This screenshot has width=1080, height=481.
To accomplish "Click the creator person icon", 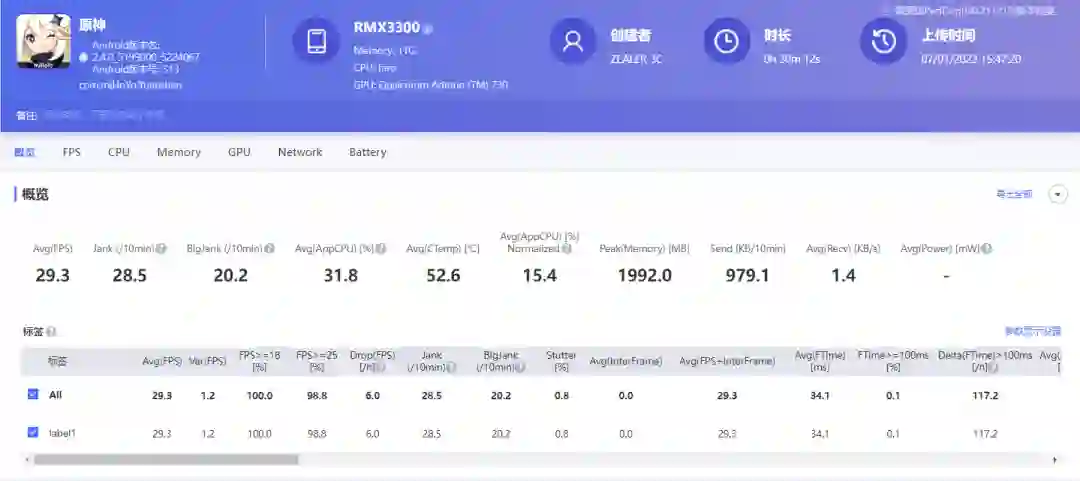I will point(573,41).
